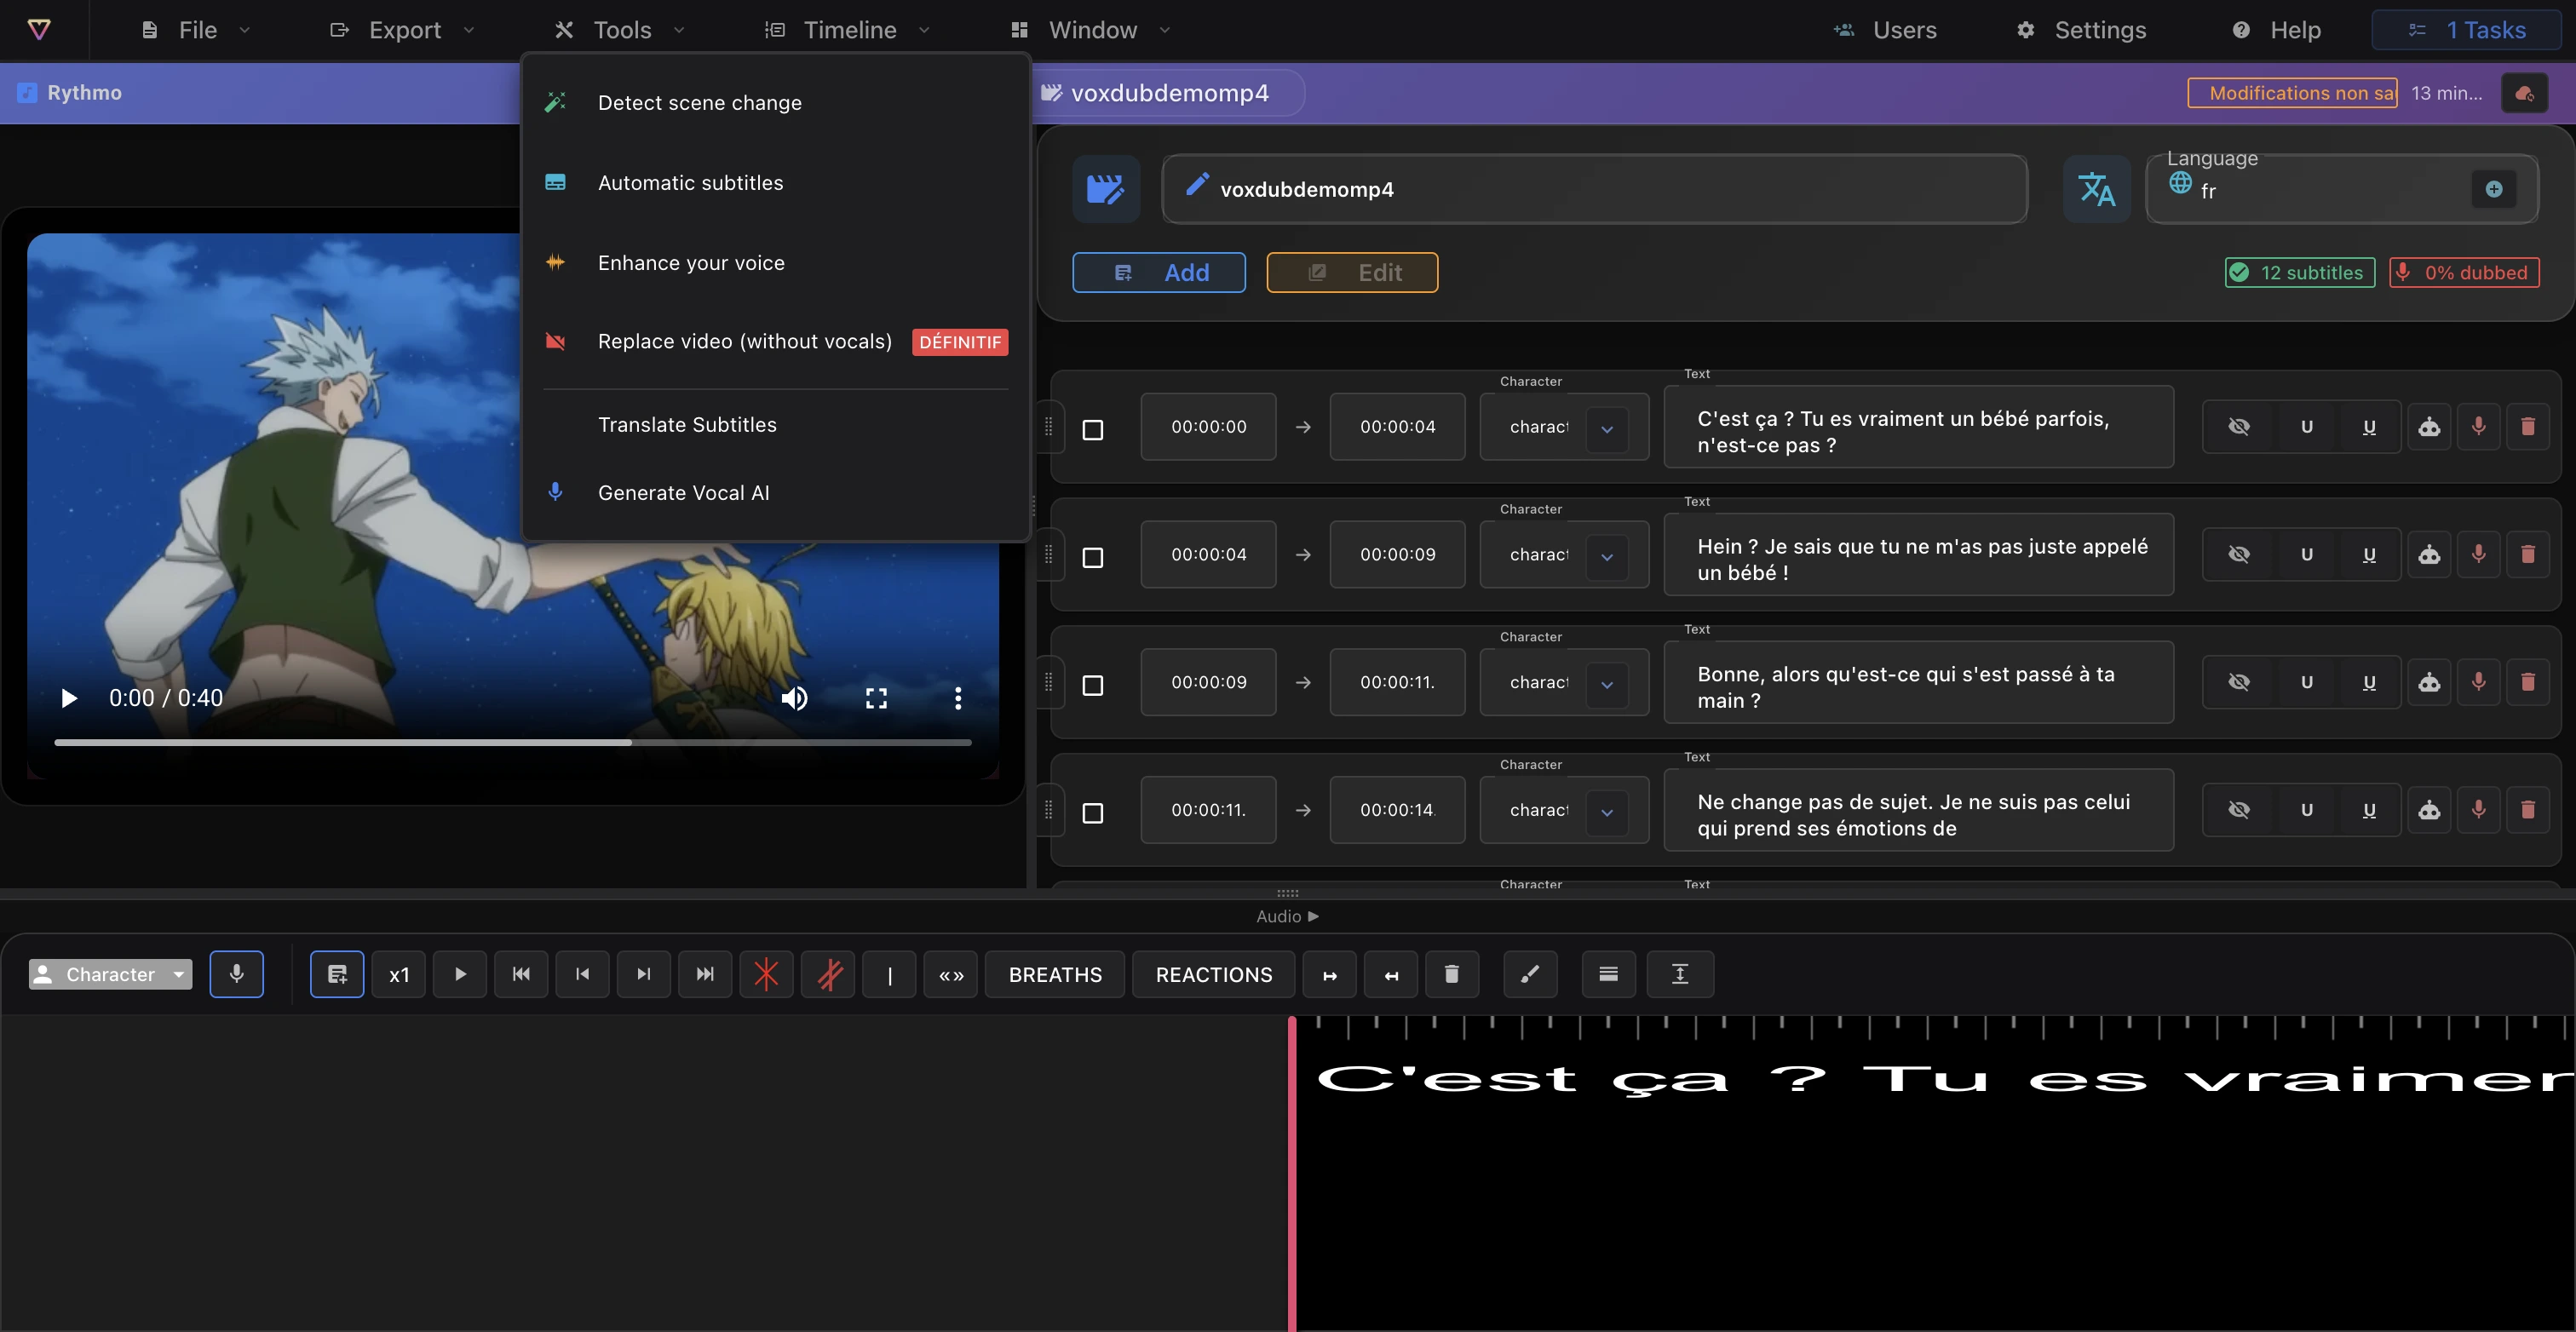Click the blue Add button
The height and width of the screenshot is (1332, 2576).
point(1159,273)
